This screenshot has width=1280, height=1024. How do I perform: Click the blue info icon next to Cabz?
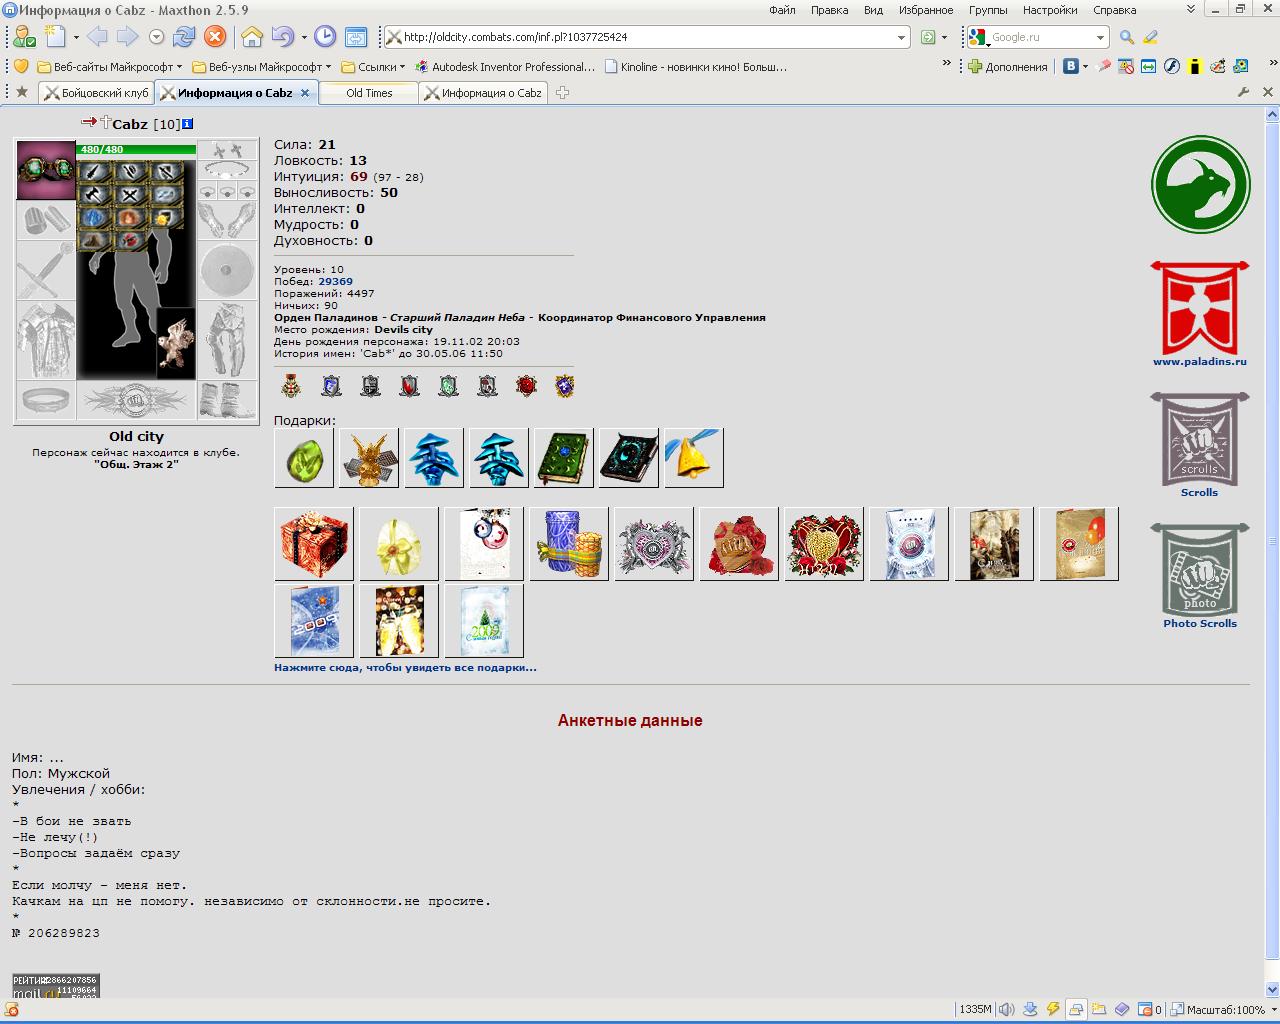(188, 124)
